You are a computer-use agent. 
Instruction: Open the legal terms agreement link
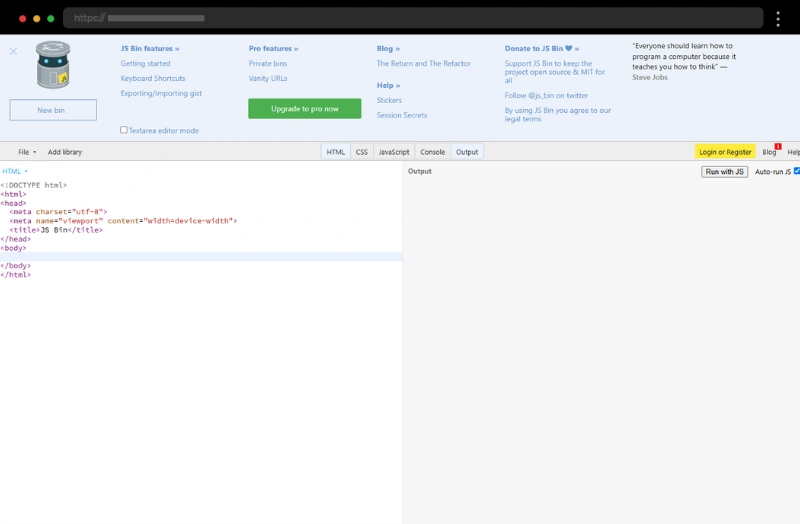pyautogui.click(x=558, y=114)
